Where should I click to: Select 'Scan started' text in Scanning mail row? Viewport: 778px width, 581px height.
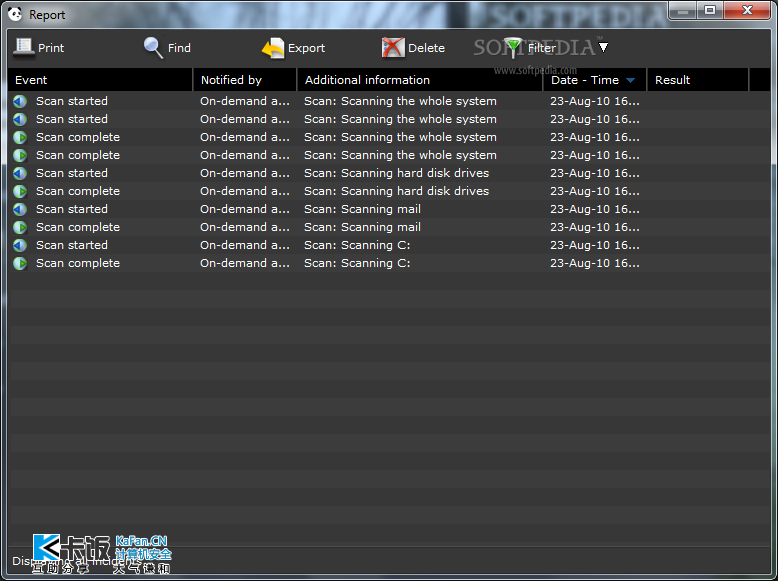tap(72, 209)
